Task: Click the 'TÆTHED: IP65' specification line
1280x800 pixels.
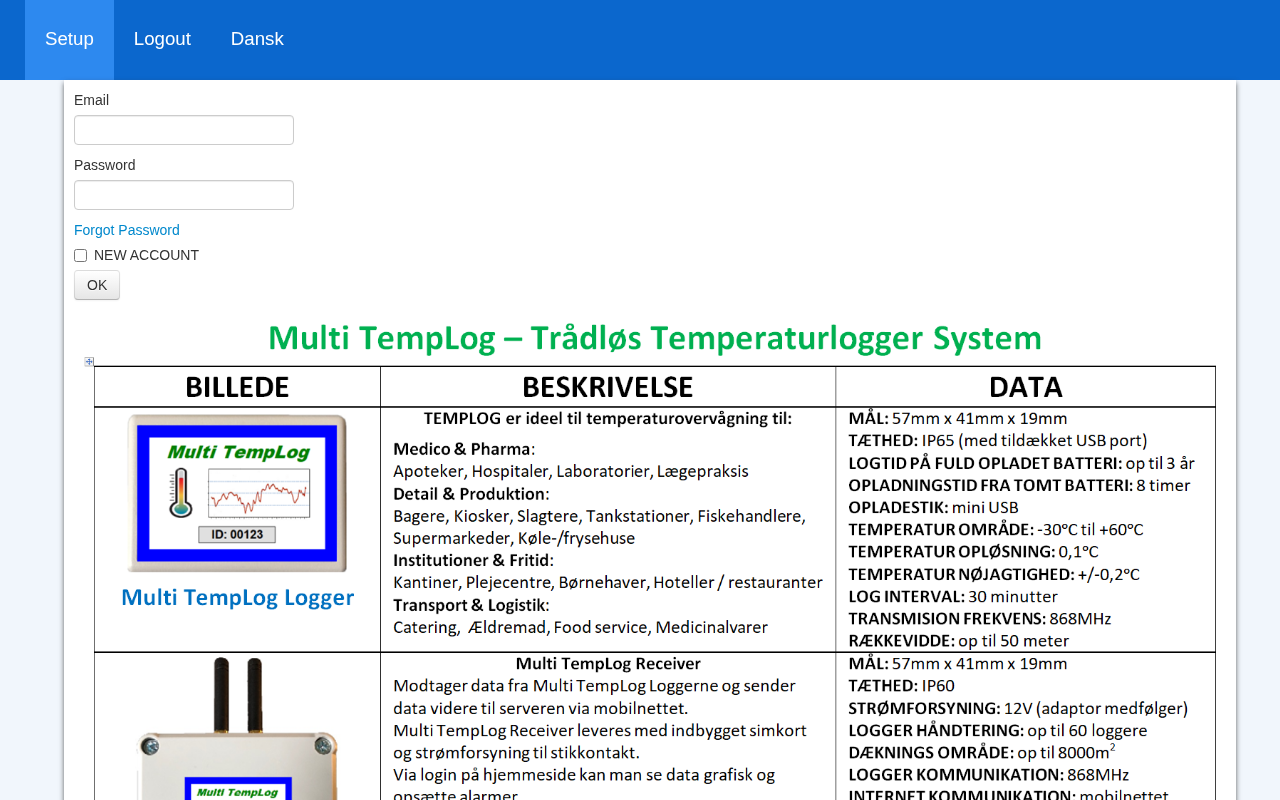Action: [x=998, y=441]
